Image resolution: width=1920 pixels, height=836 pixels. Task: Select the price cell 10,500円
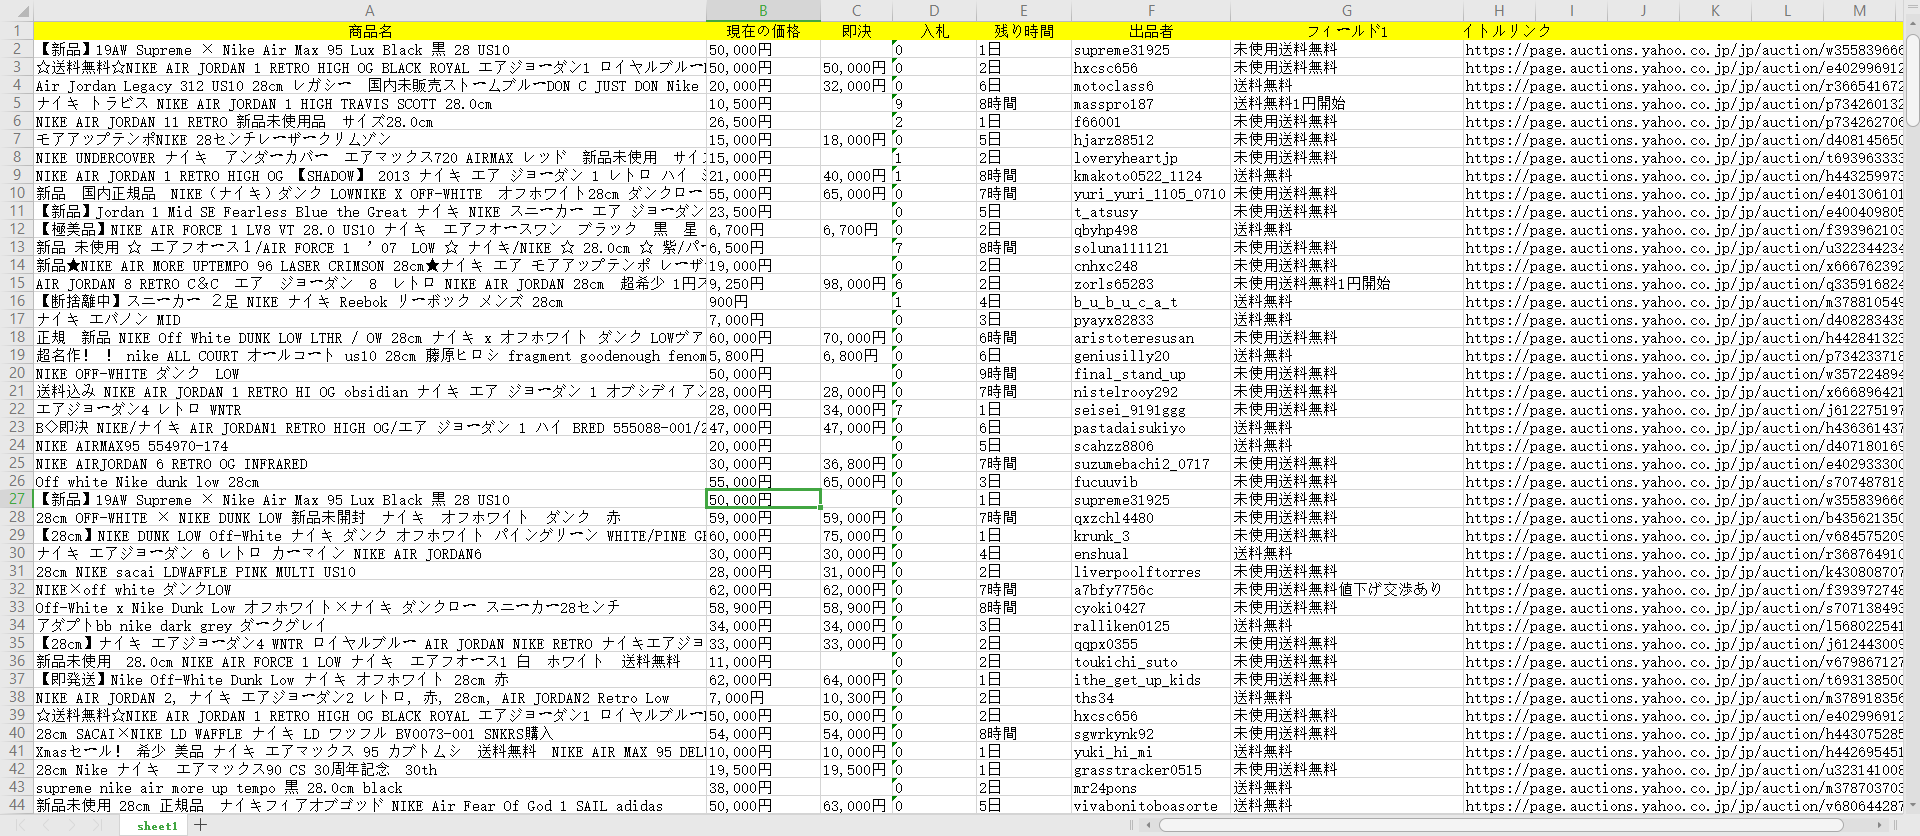(x=763, y=104)
